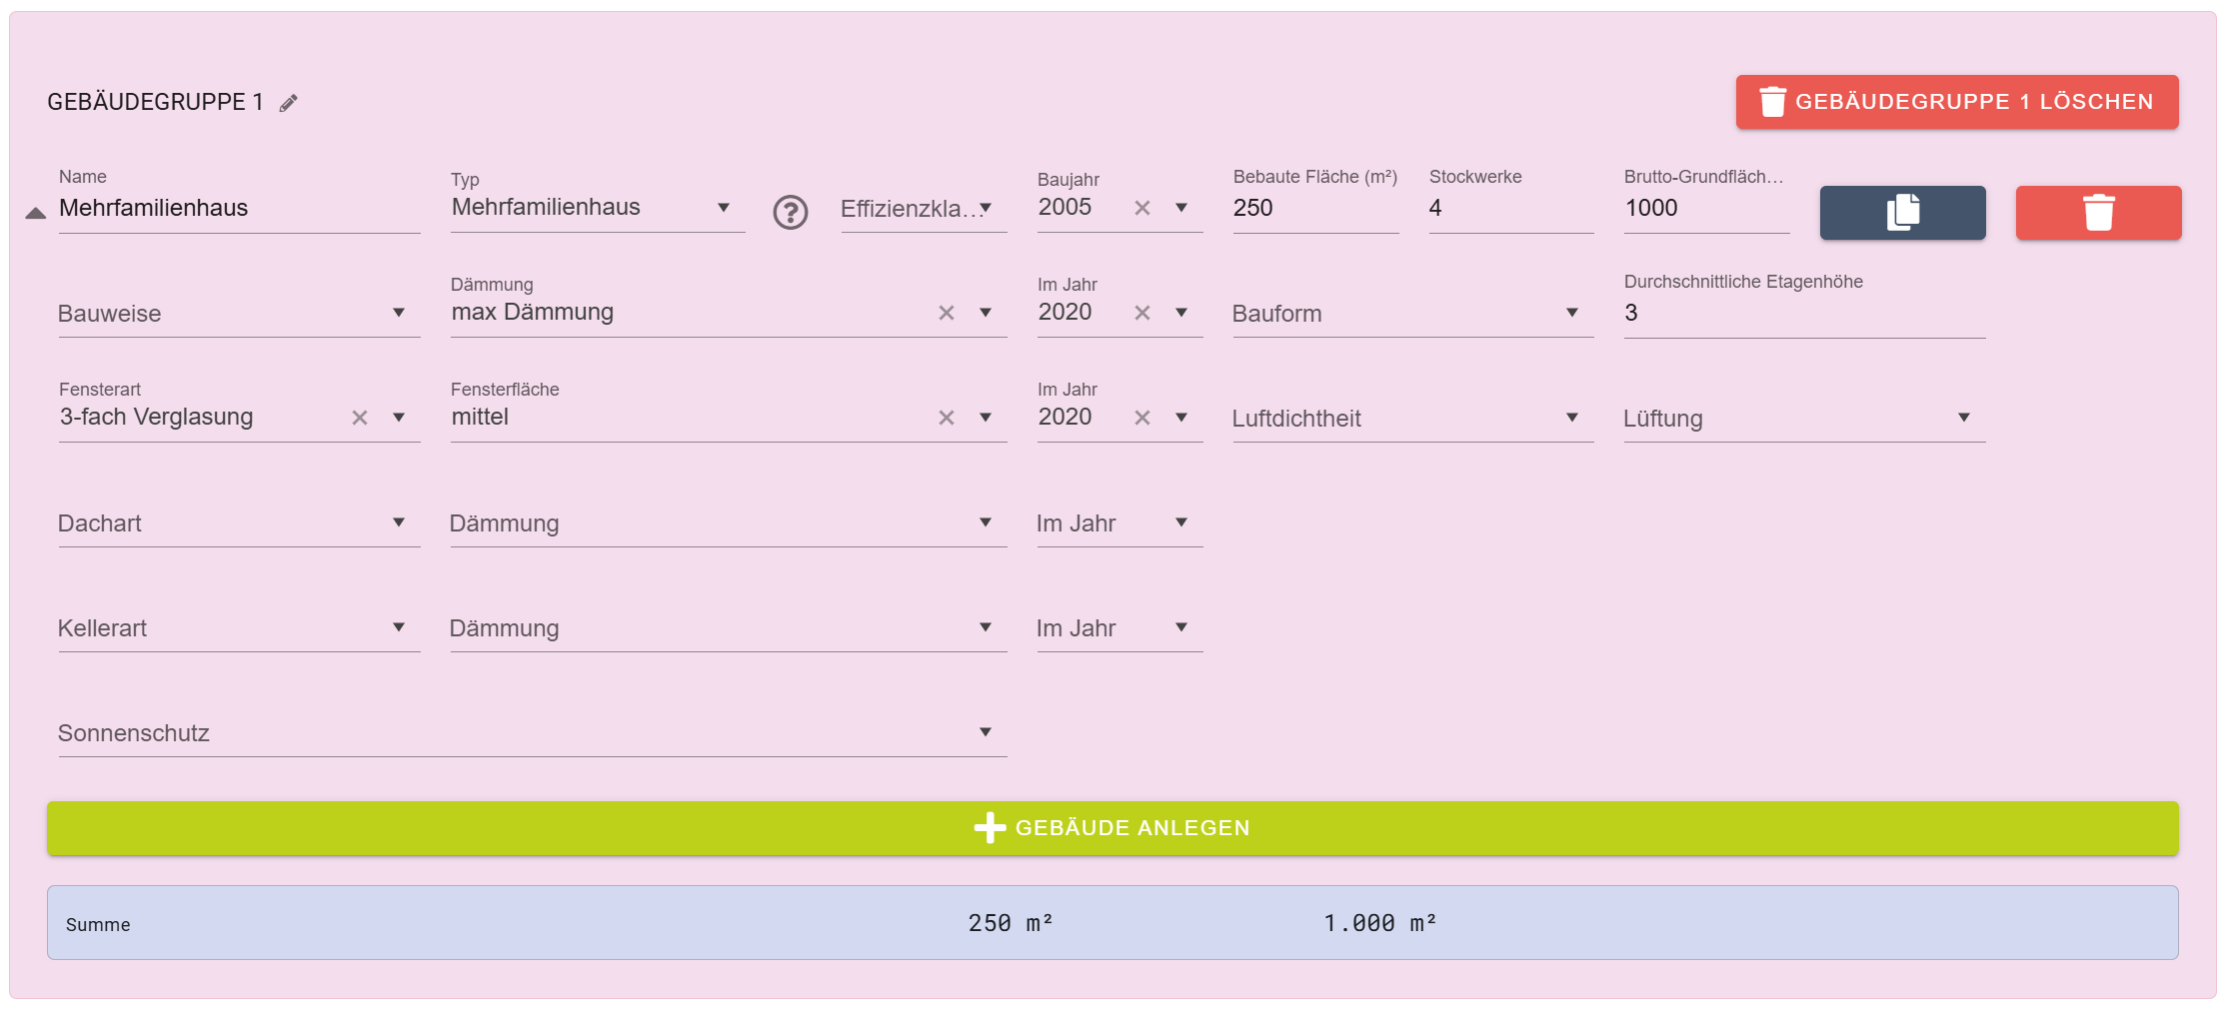Clear the Baujahr 2005 value

click(1142, 208)
